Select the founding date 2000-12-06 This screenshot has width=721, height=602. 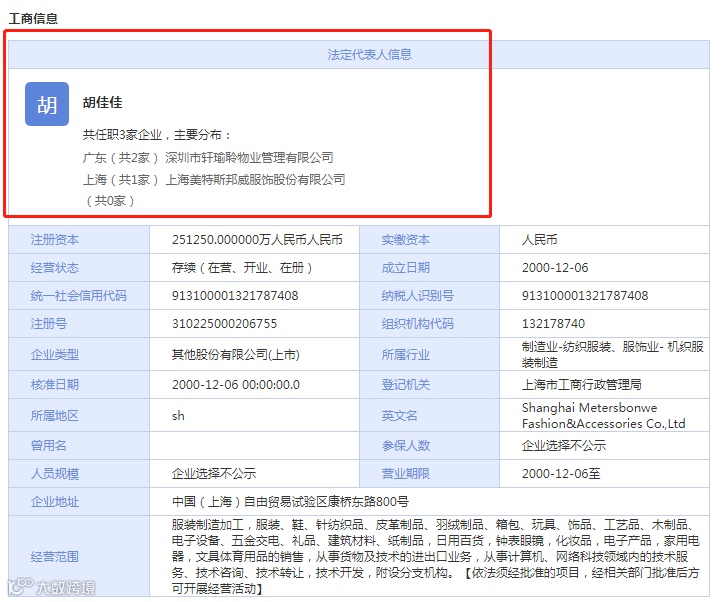[555, 268]
